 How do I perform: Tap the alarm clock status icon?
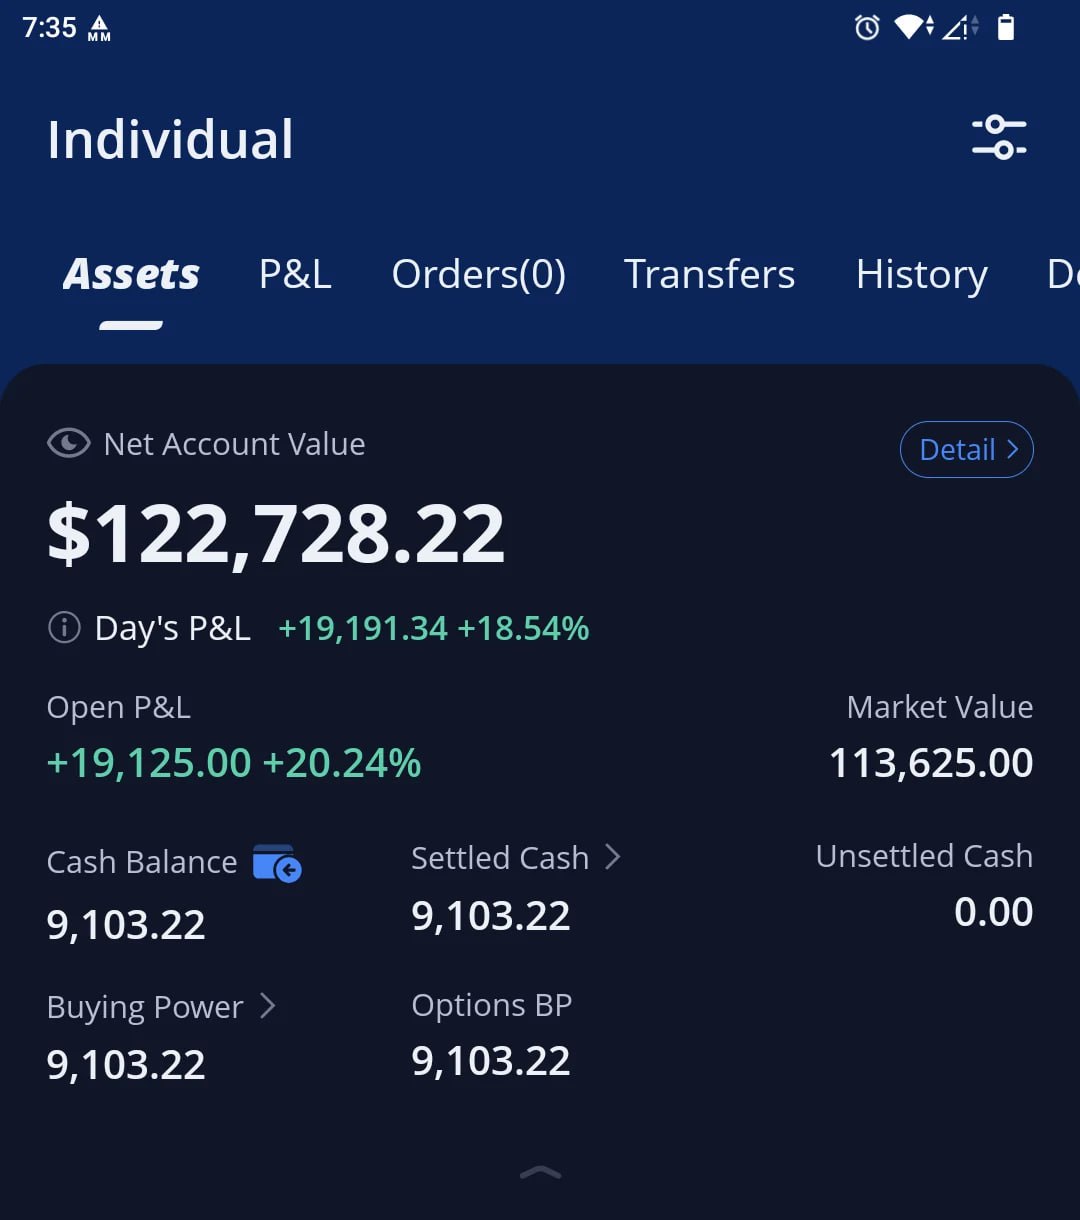click(x=867, y=28)
